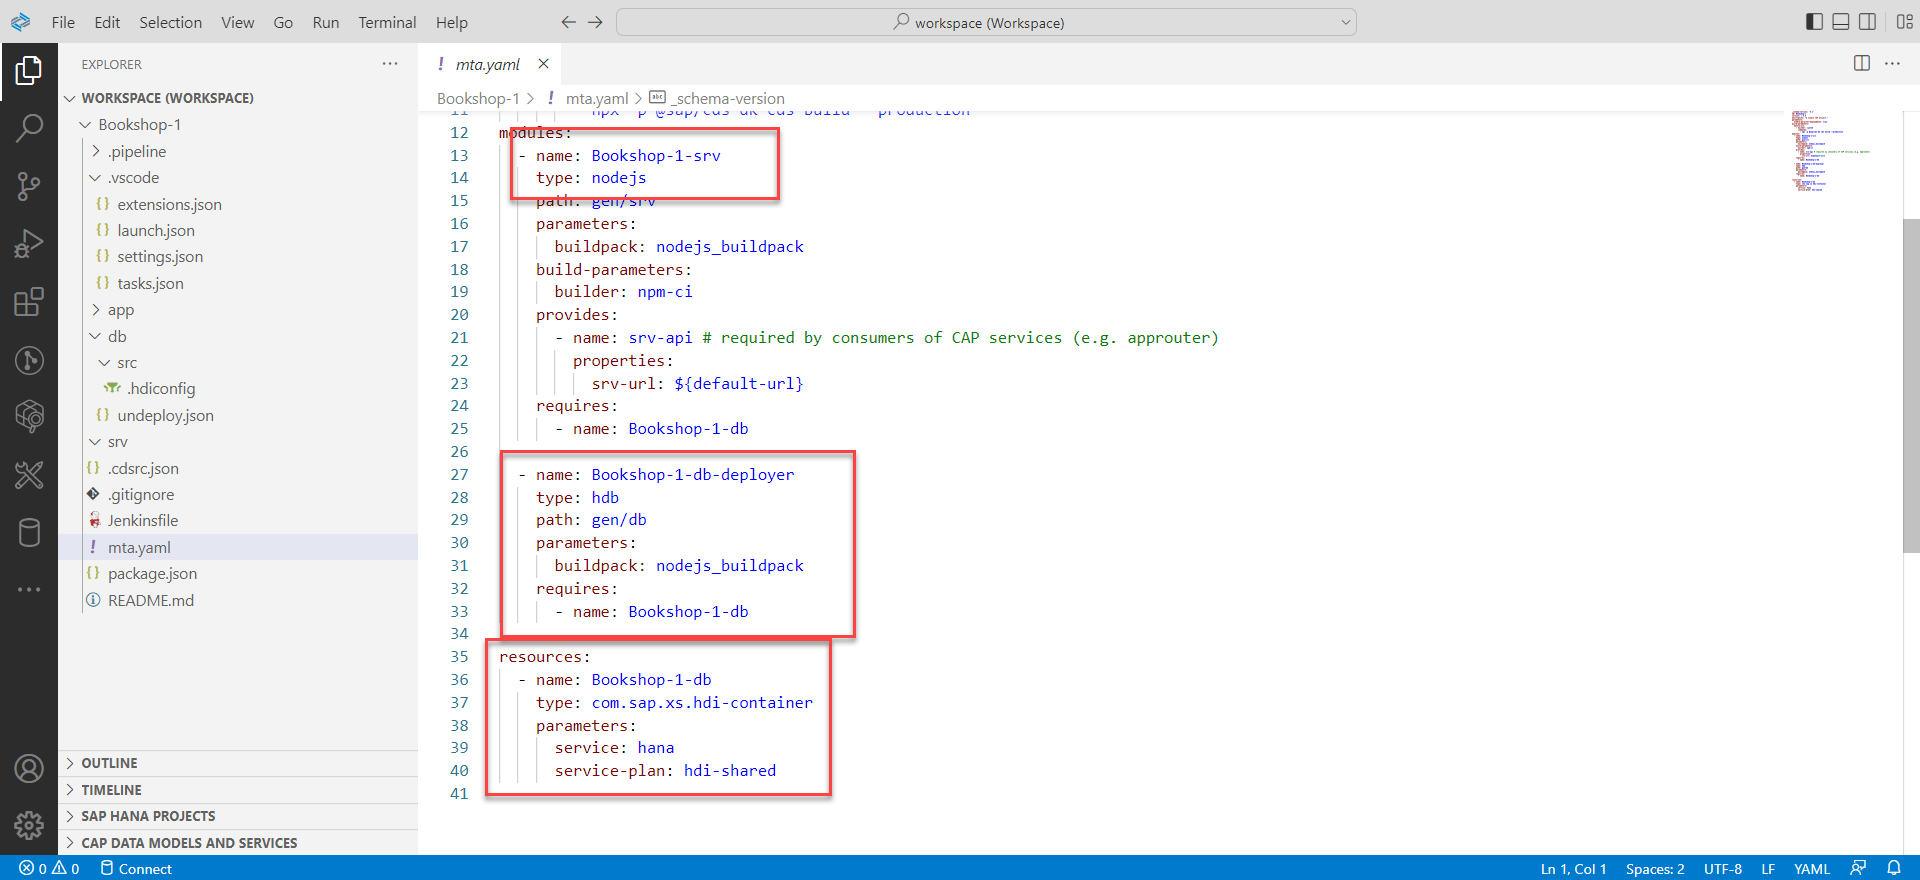This screenshot has height=880, width=1920.
Task: Open editor More Actions ellipsis
Action: tap(1892, 63)
